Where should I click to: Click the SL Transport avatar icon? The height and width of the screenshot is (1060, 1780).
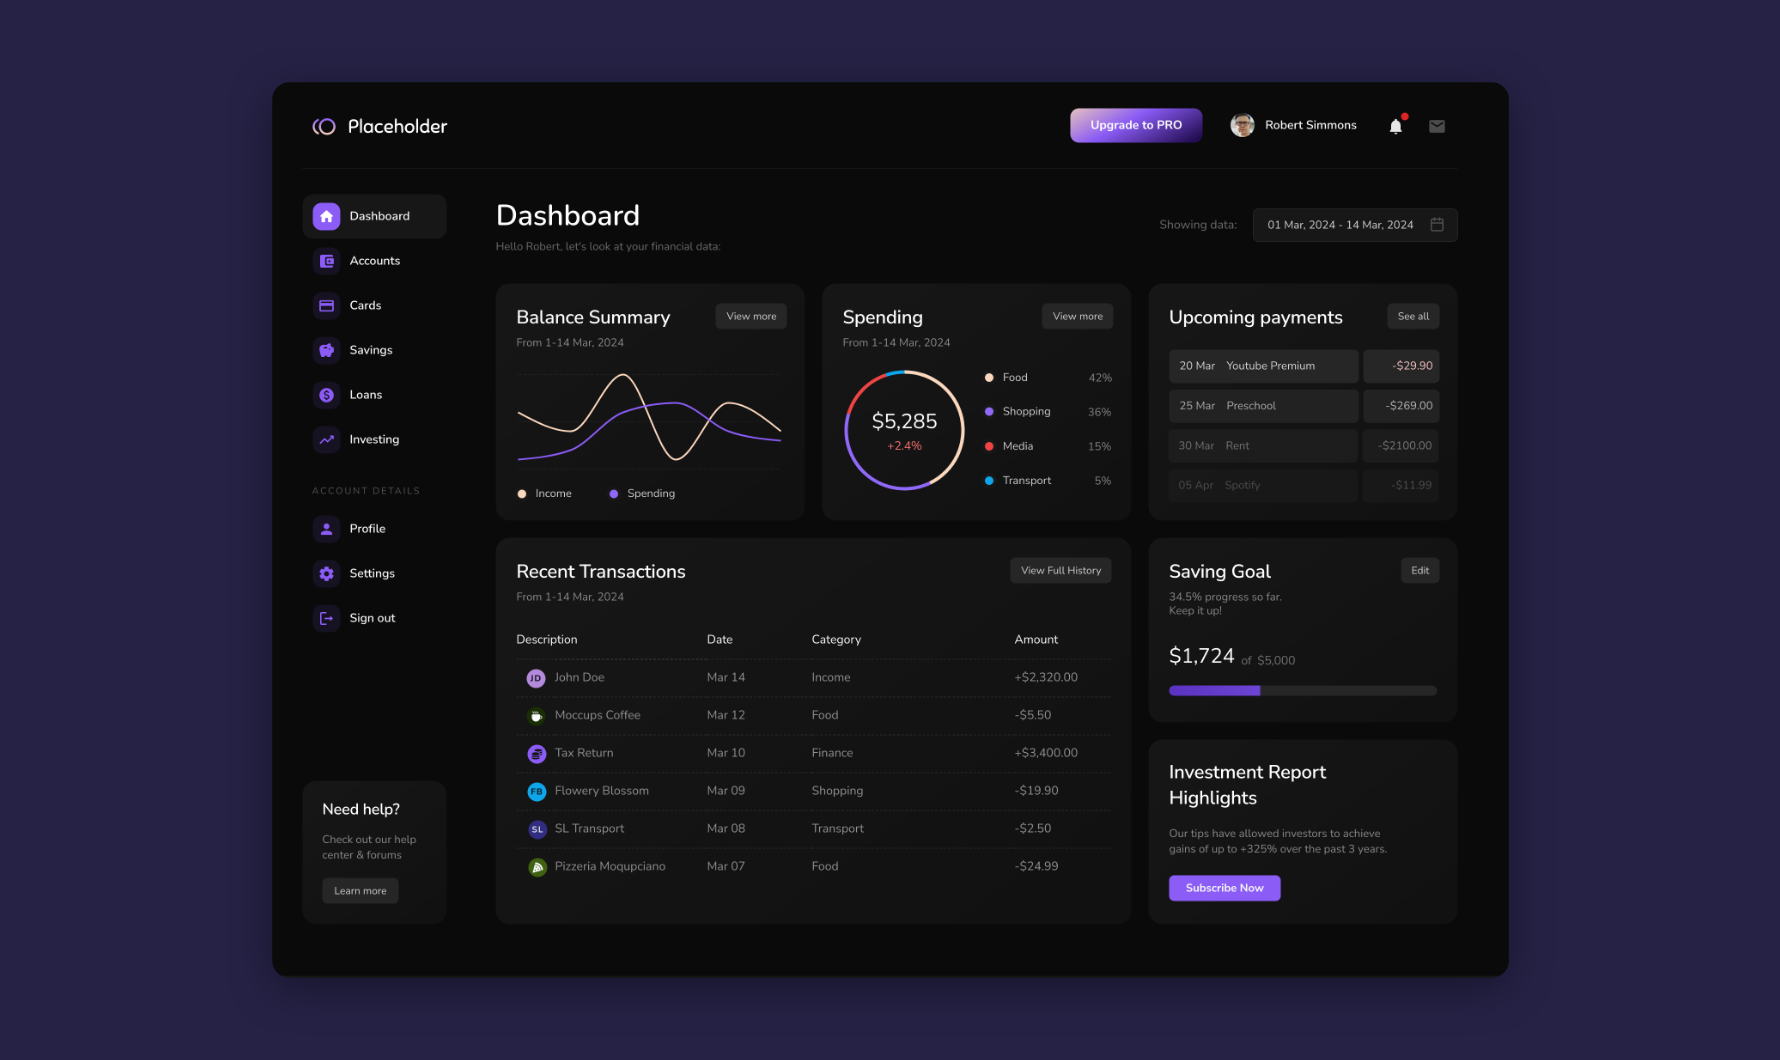pos(536,830)
